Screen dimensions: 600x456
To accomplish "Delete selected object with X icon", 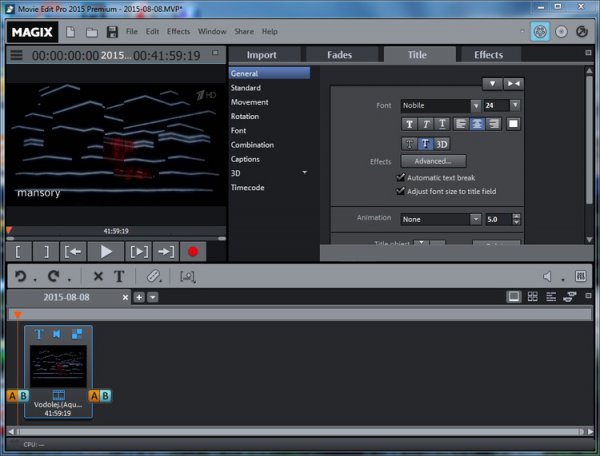I will click(x=98, y=276).
